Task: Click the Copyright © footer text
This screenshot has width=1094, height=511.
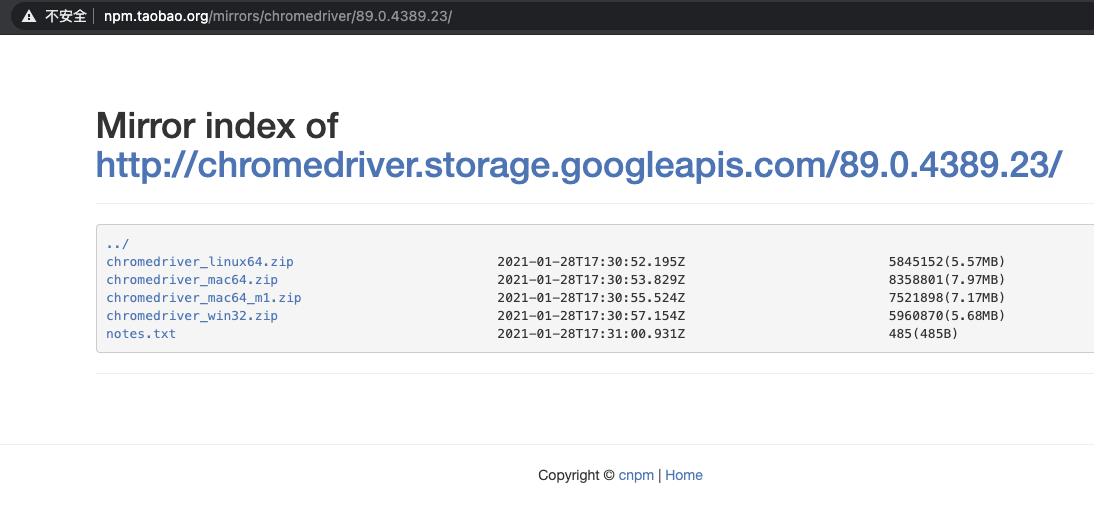Action: coord(576,475)
